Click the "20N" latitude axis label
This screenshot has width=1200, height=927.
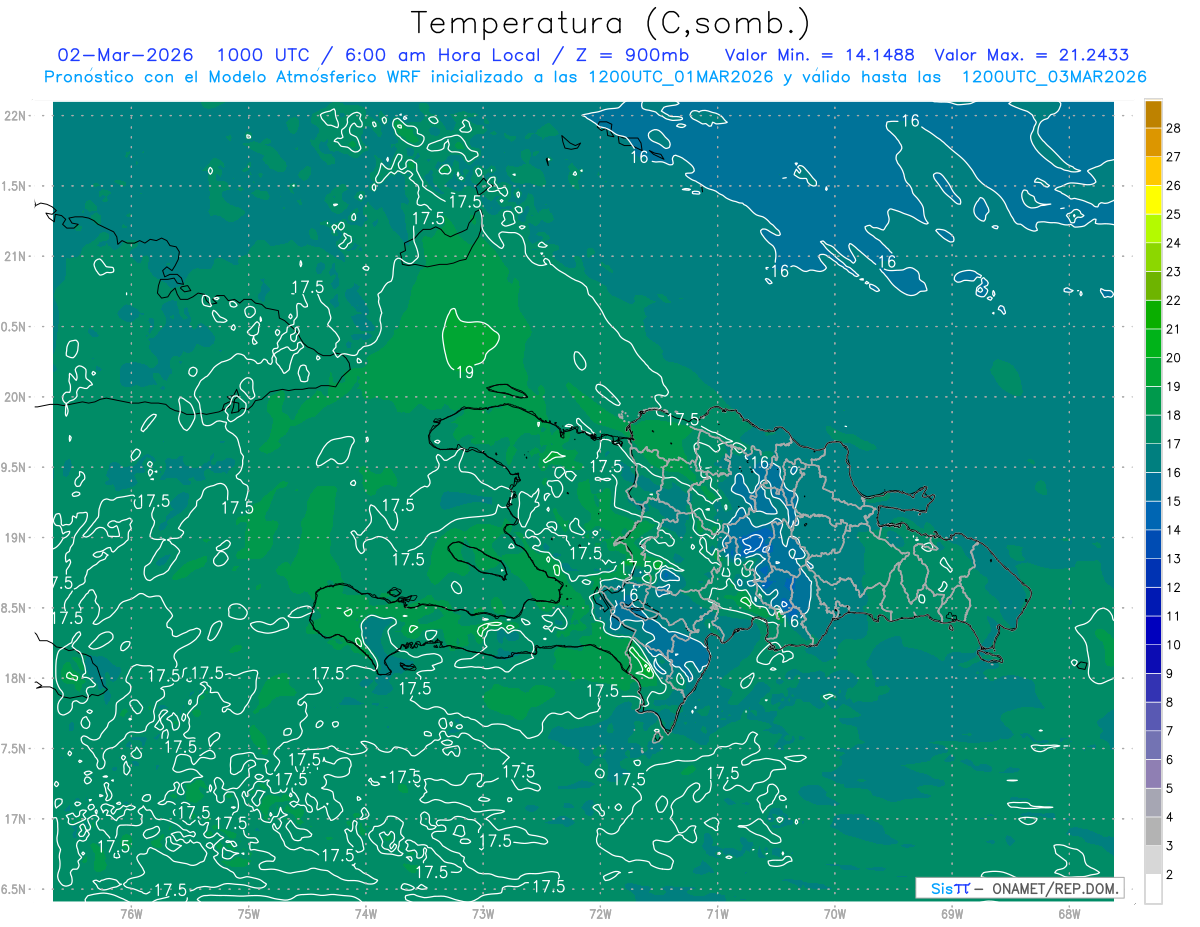pos(16,397)
